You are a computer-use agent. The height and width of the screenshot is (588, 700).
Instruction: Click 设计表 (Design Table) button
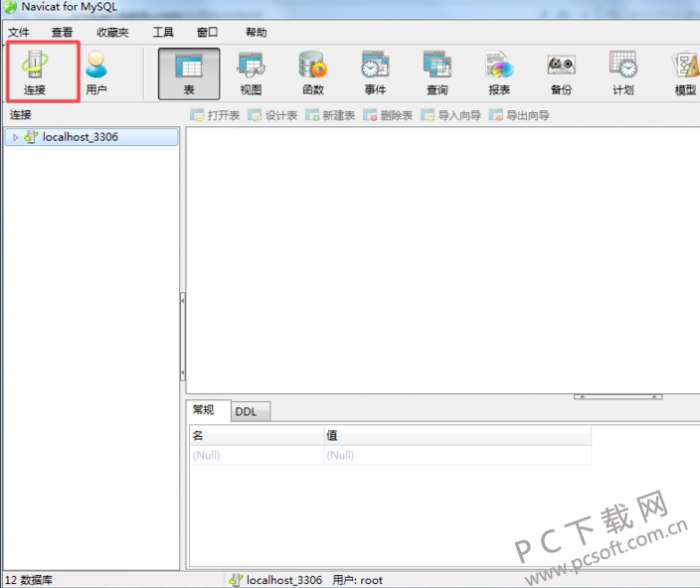tap(273, 115)
